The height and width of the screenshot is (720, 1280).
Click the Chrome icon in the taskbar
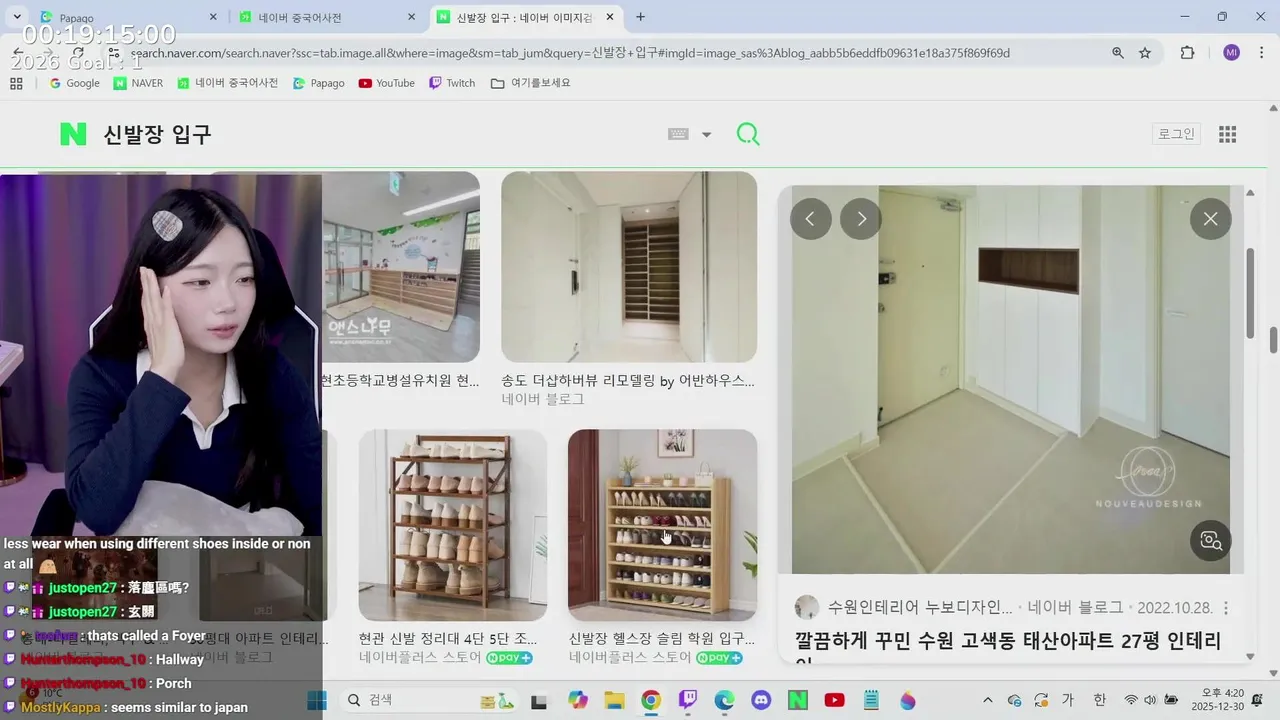click(x=651, y=701)
